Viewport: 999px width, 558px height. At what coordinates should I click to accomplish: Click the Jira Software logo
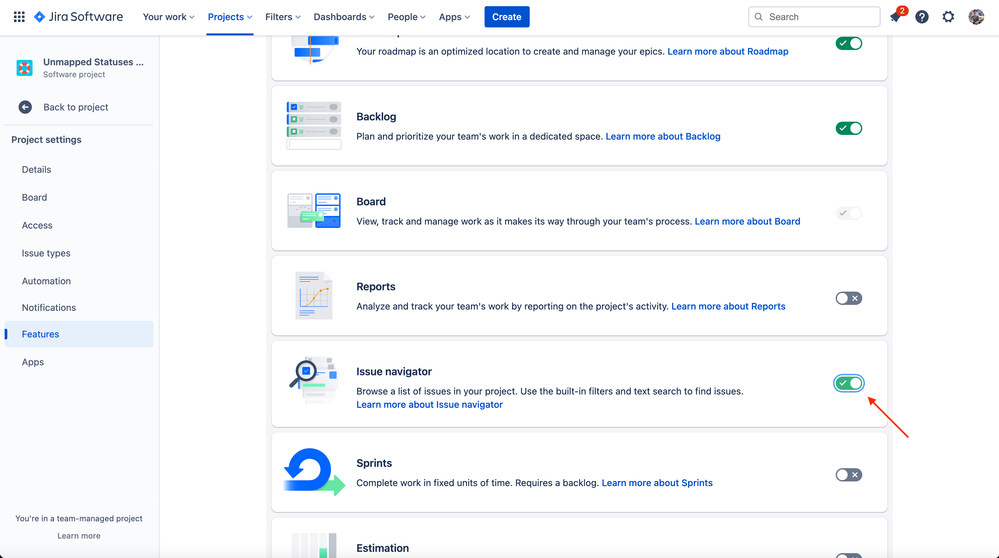78,17
